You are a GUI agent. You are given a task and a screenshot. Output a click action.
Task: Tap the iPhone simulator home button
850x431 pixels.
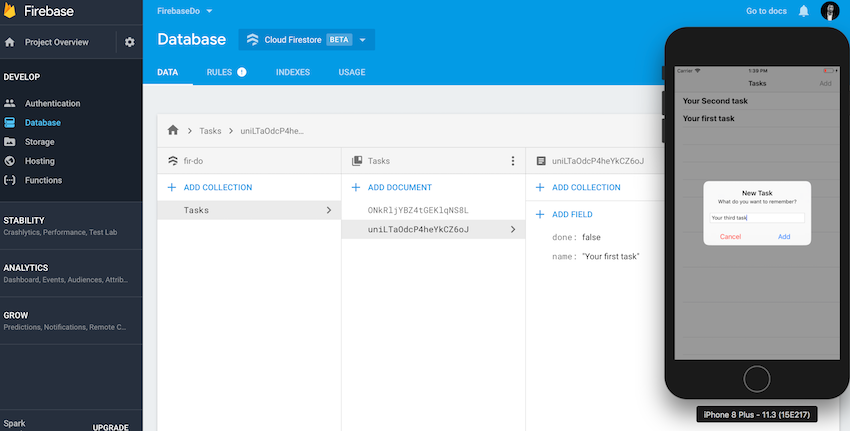756,378
